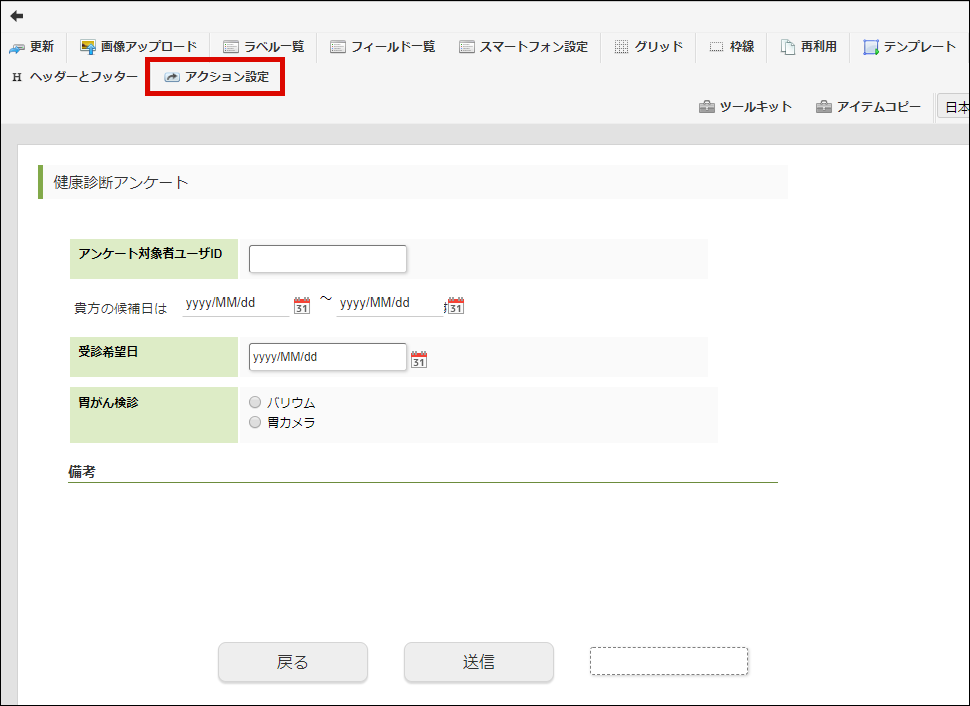
Task: Click the 枠線 border icon
Action: click(x=731, y=46)
